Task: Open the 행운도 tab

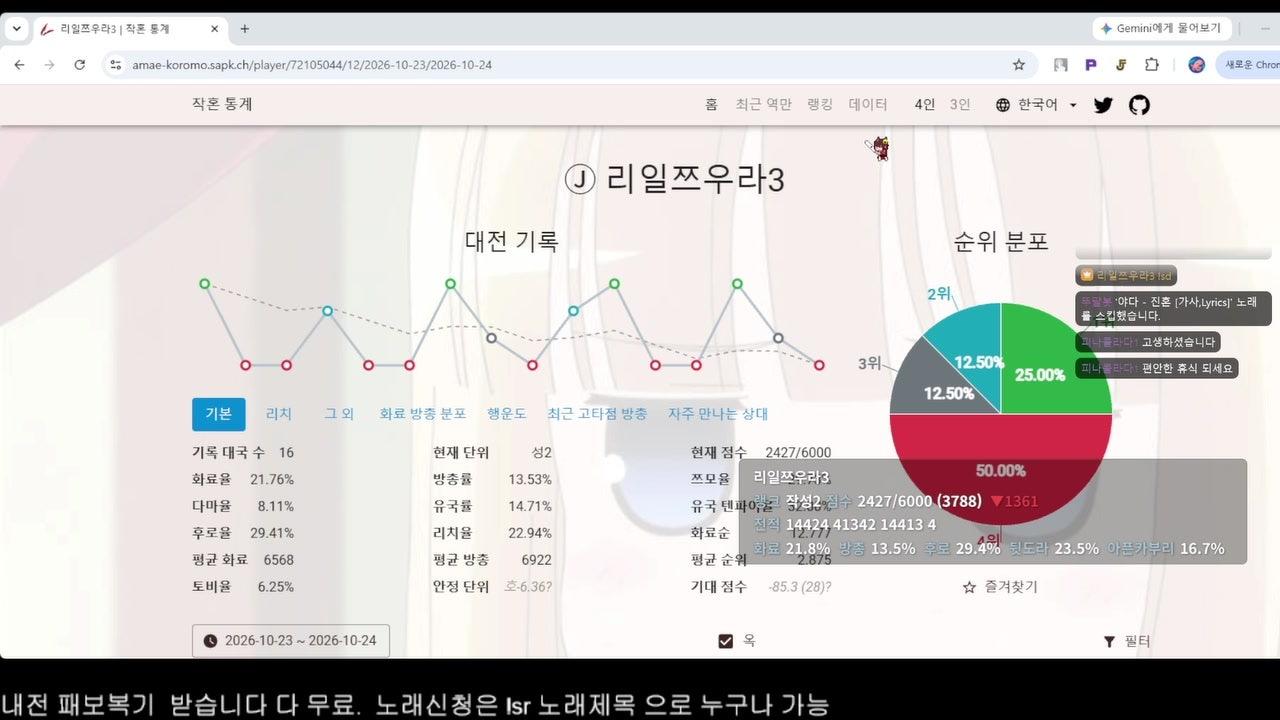Action: 506,414
